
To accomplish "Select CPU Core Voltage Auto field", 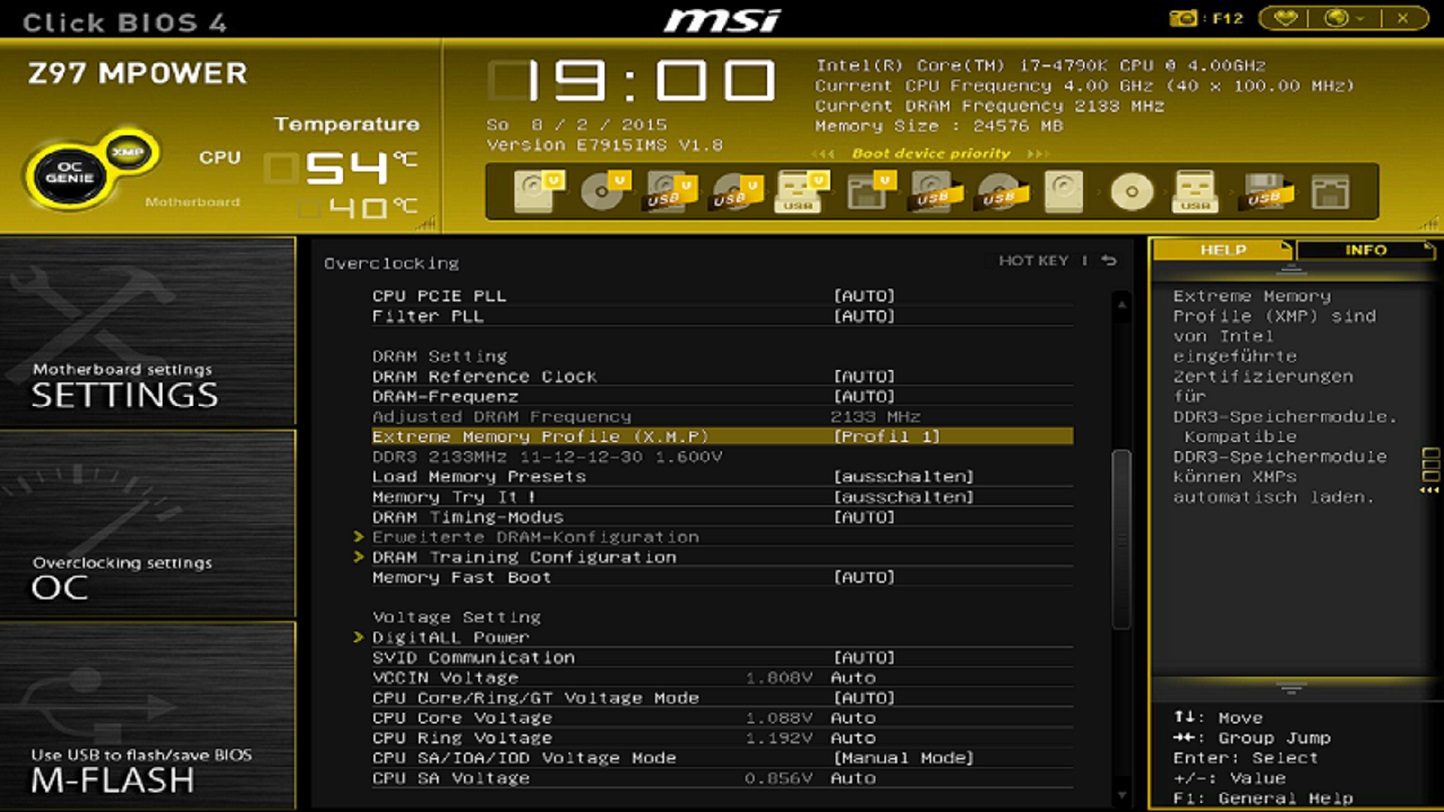I will pos(853,717).
